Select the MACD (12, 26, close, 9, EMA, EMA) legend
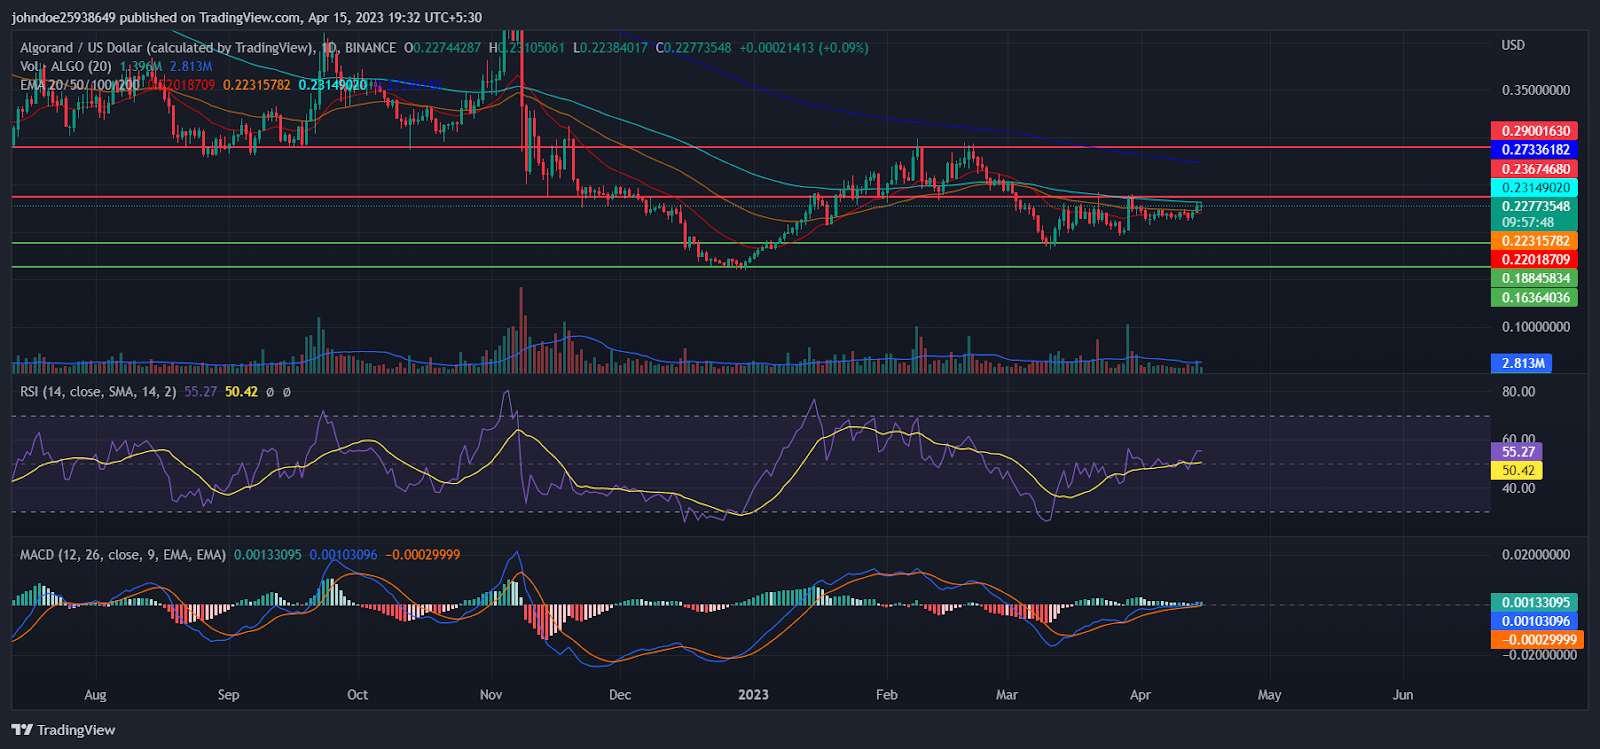Image resolution: width=1600 pixels, height=749 pixels. 123,555
